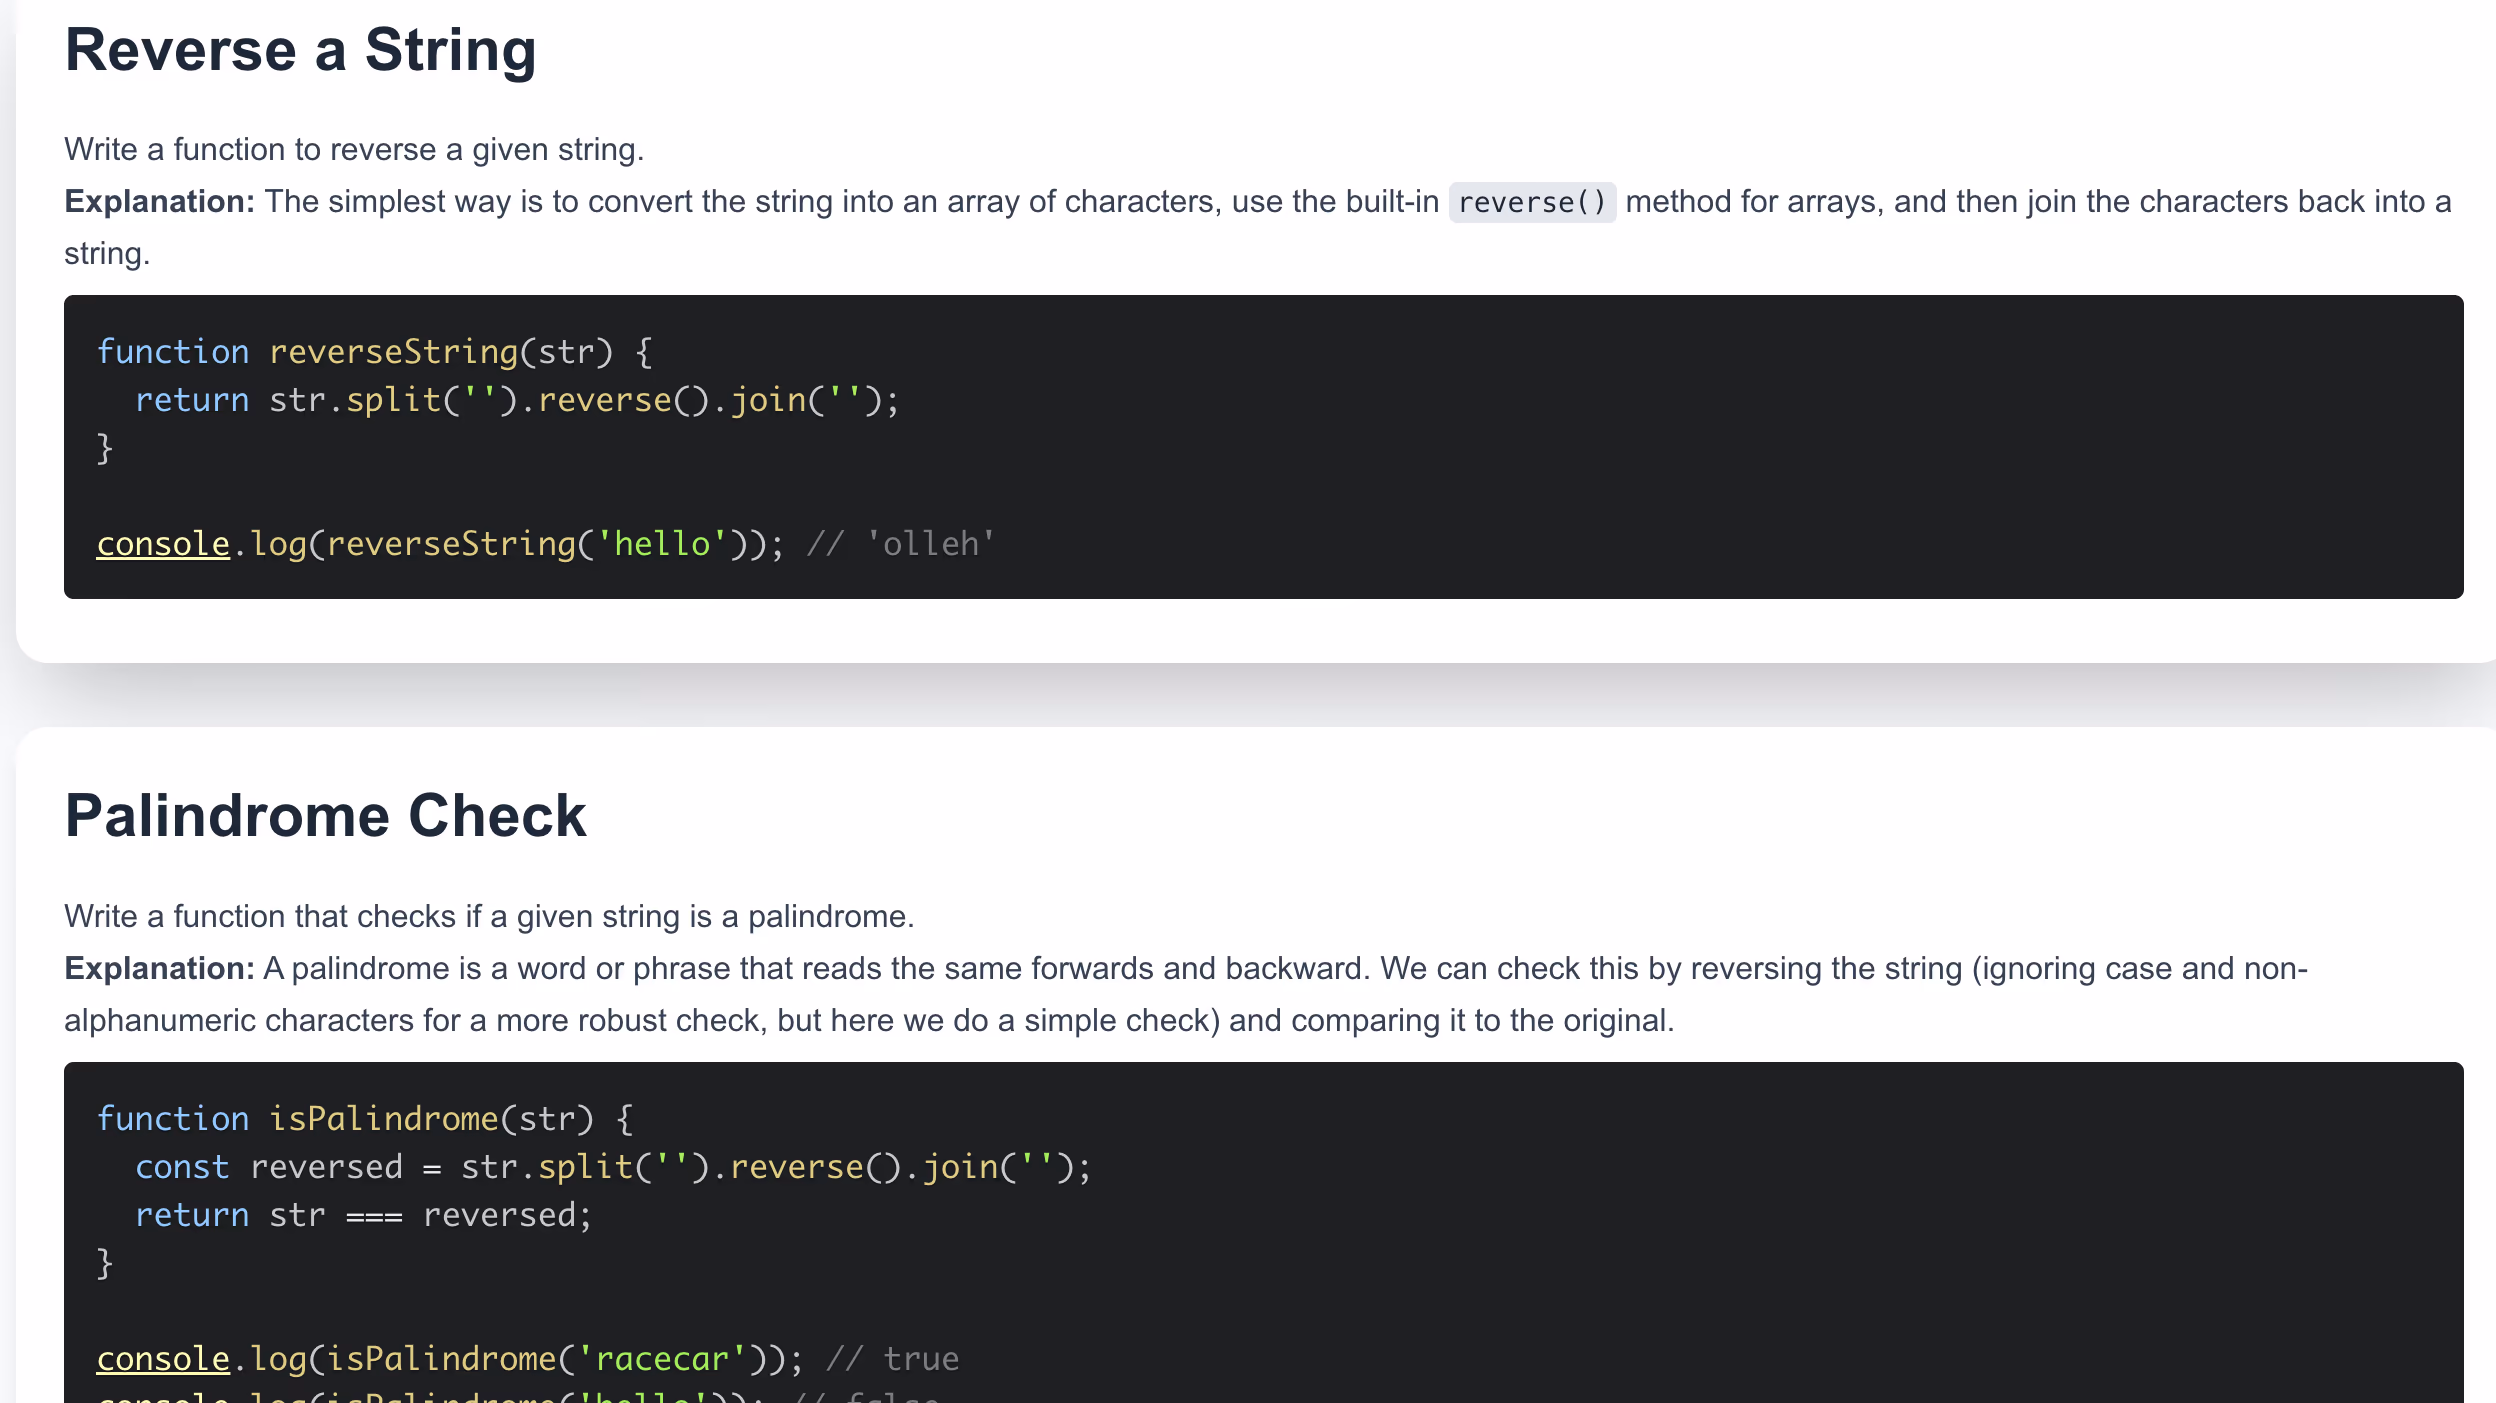Click the 'hello' string literal
The height and width of the screenshot is (1403, 2496).
coord(661,543)
